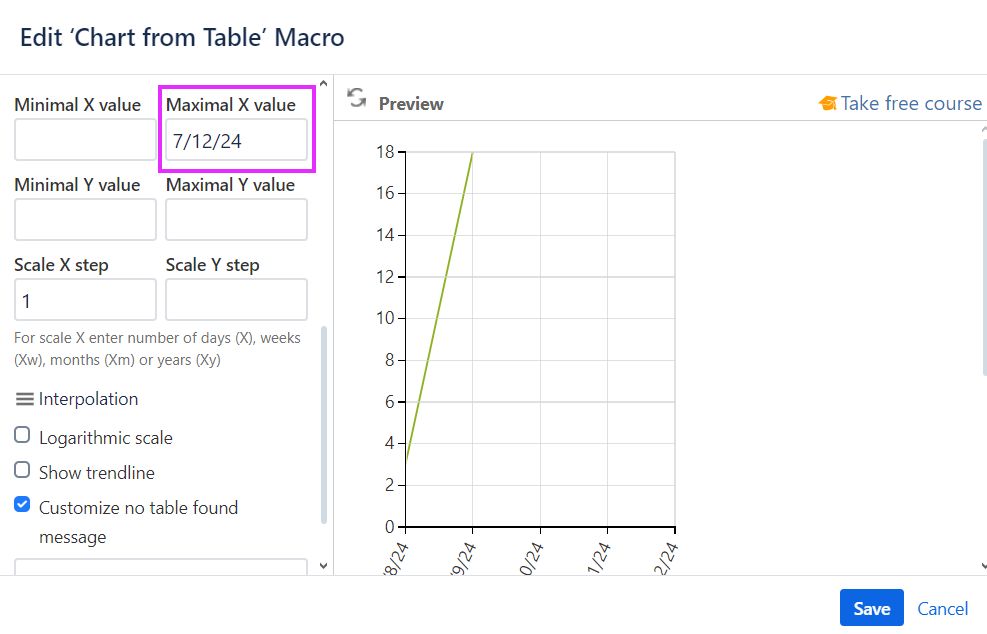Expand the Interpolation section
The width and height of the screenshot is (987, 634).
88,399
